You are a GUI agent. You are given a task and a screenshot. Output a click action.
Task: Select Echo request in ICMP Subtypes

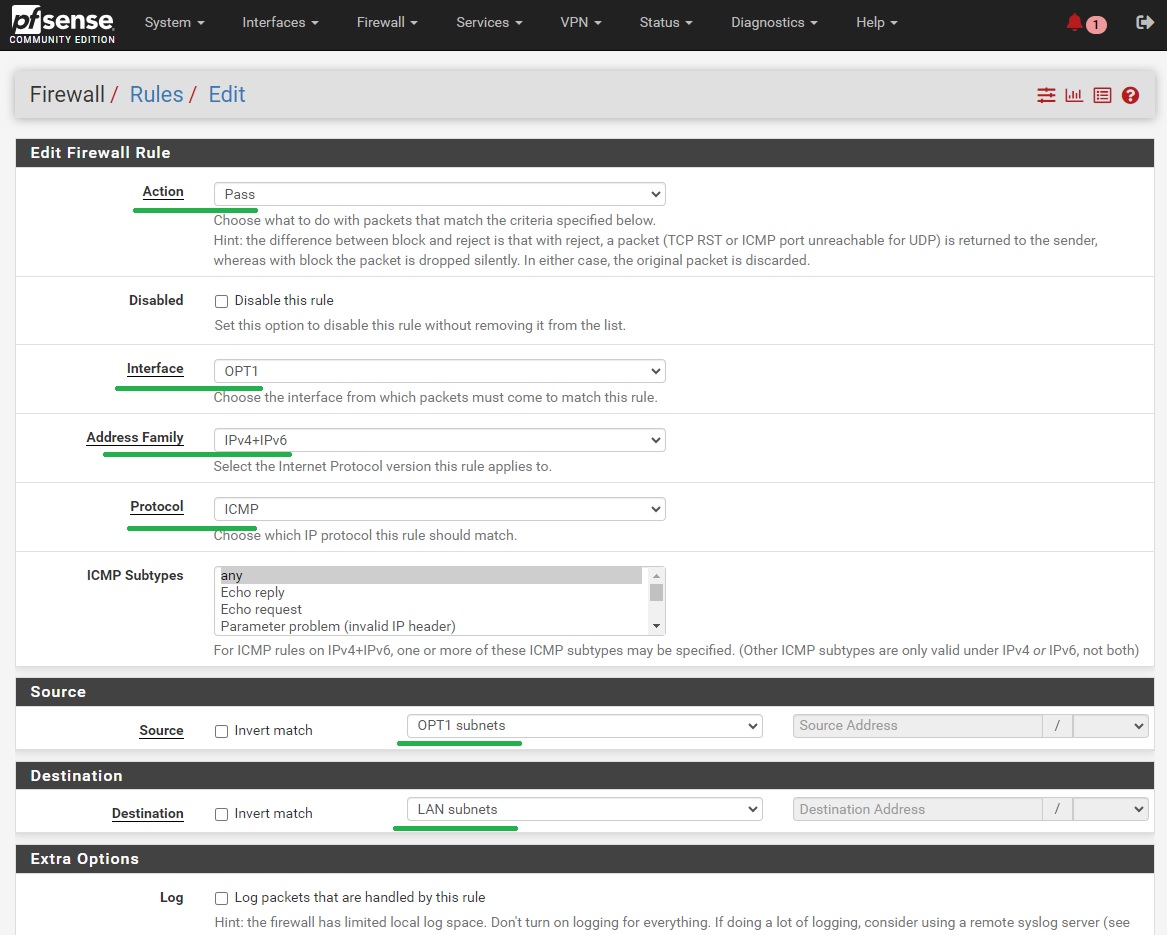click(262, 609)
